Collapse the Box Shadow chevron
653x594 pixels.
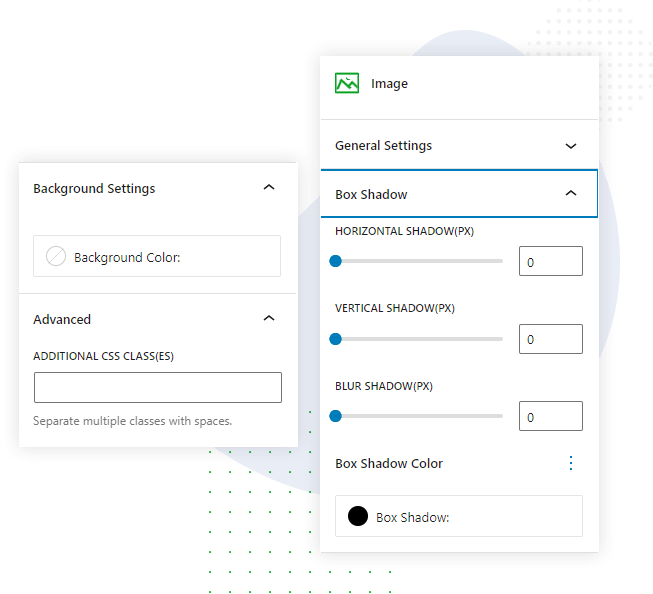pyautogui.click(x=571, y=193)
